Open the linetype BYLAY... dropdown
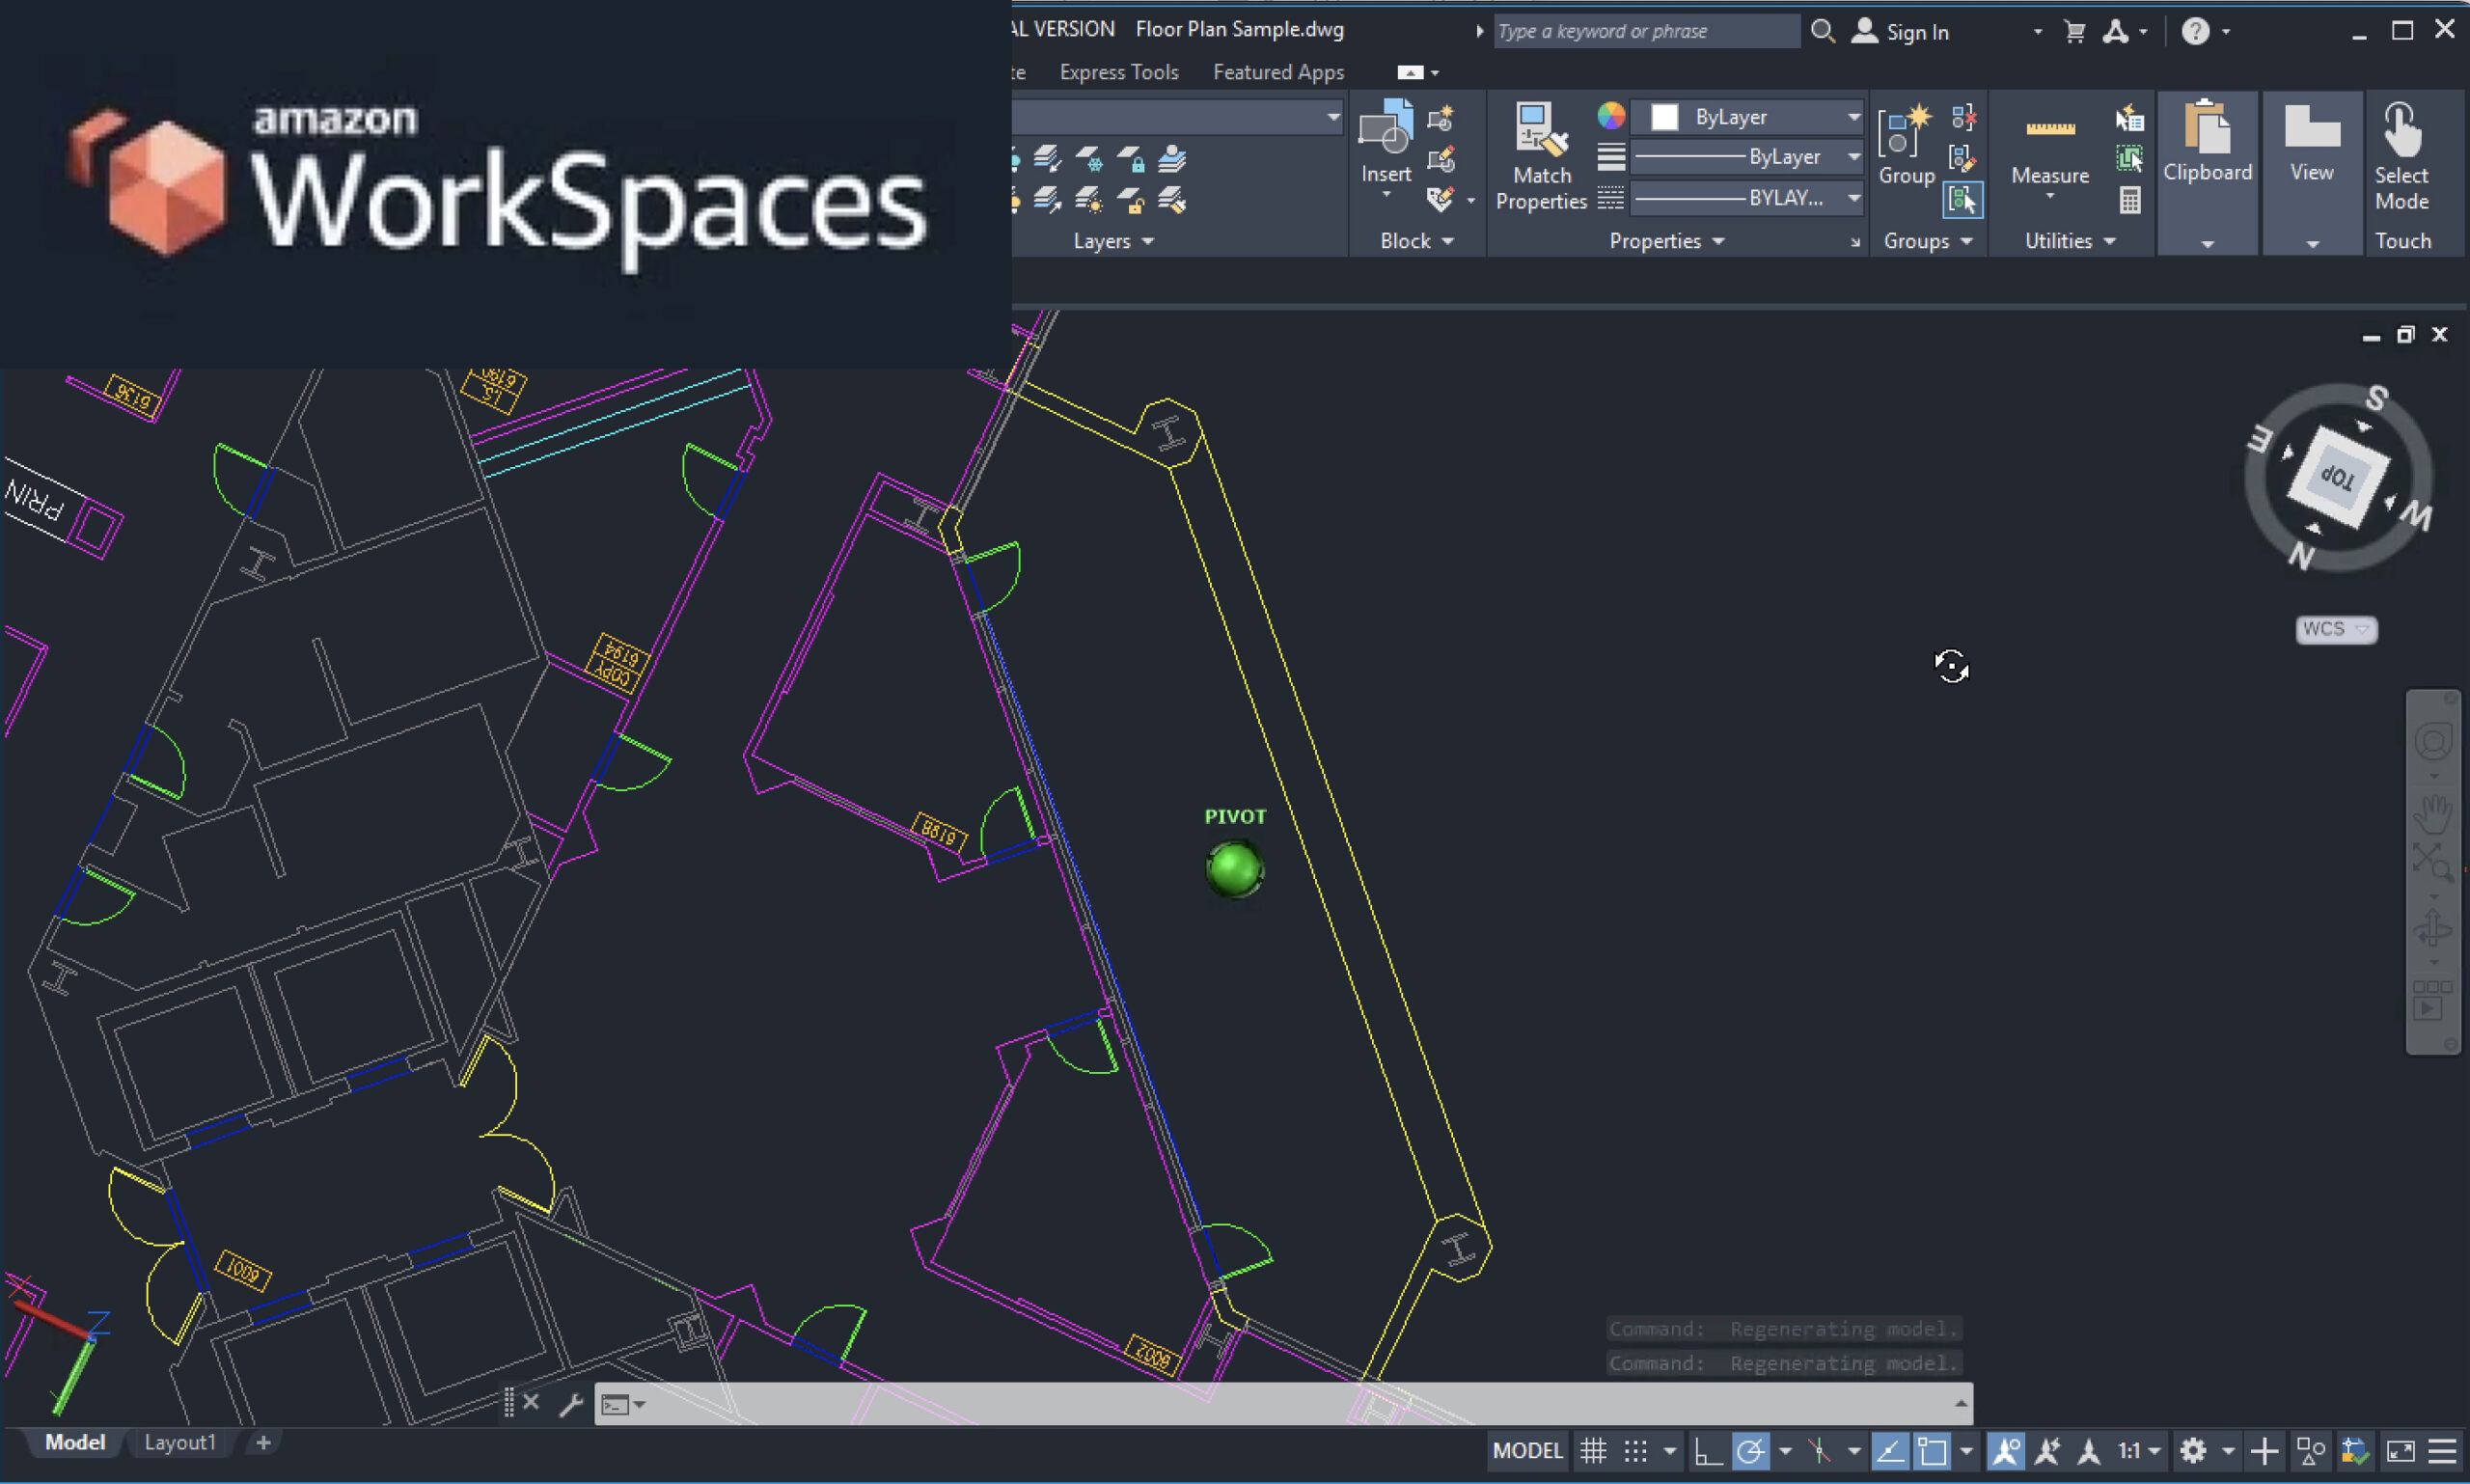The image size is (2470, 1484). (1747, 198)
